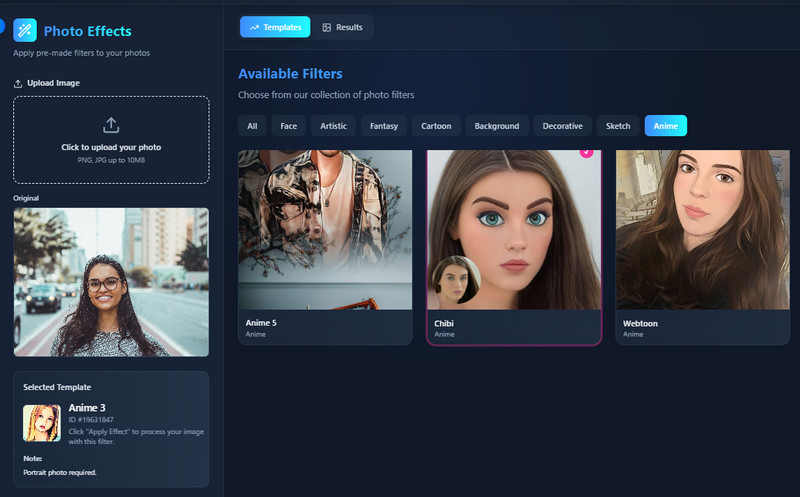Click the Anime 5 card title text
The image size is (800, 497).
point(261,323)
